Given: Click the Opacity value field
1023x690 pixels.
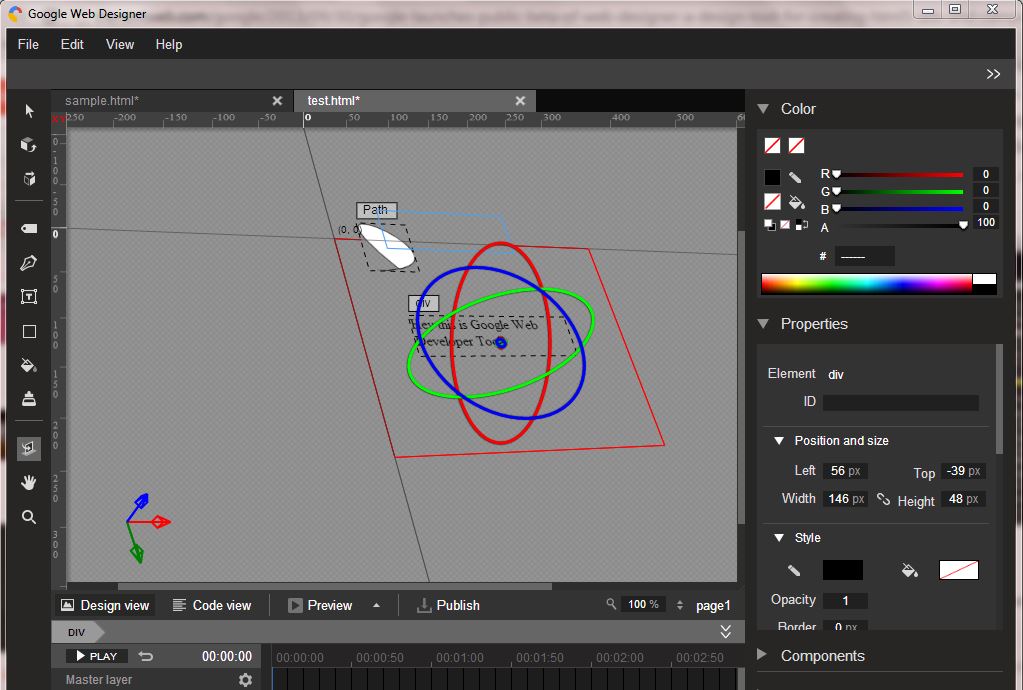Looking at the screenshot, I should tap(845, 601).
